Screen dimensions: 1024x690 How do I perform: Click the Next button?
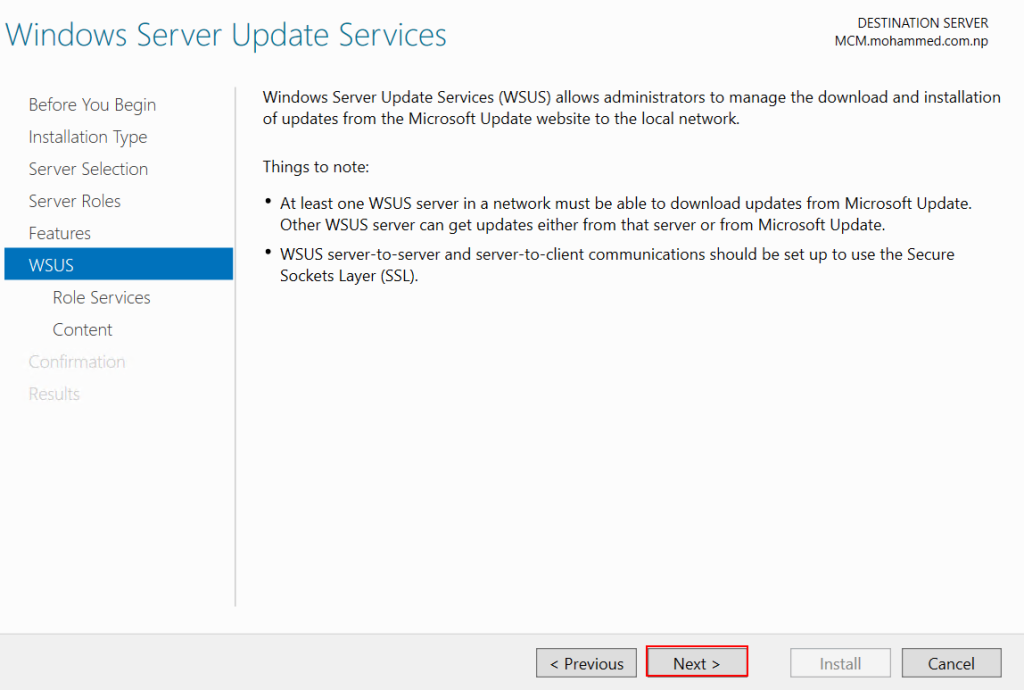[x=697, y=663]
